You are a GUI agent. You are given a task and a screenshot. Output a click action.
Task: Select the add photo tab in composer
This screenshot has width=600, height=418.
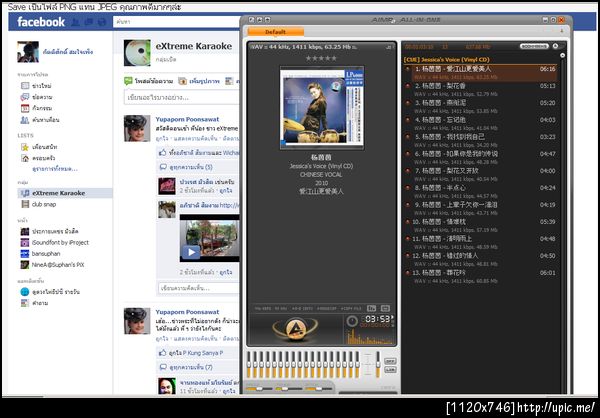coord(199,81)
